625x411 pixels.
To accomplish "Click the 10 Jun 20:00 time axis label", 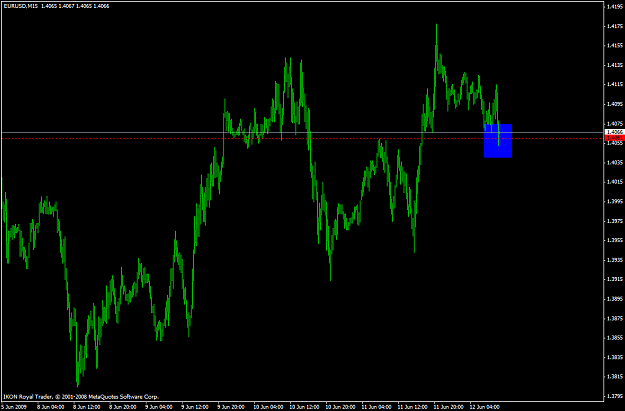I will coord(340,407).
